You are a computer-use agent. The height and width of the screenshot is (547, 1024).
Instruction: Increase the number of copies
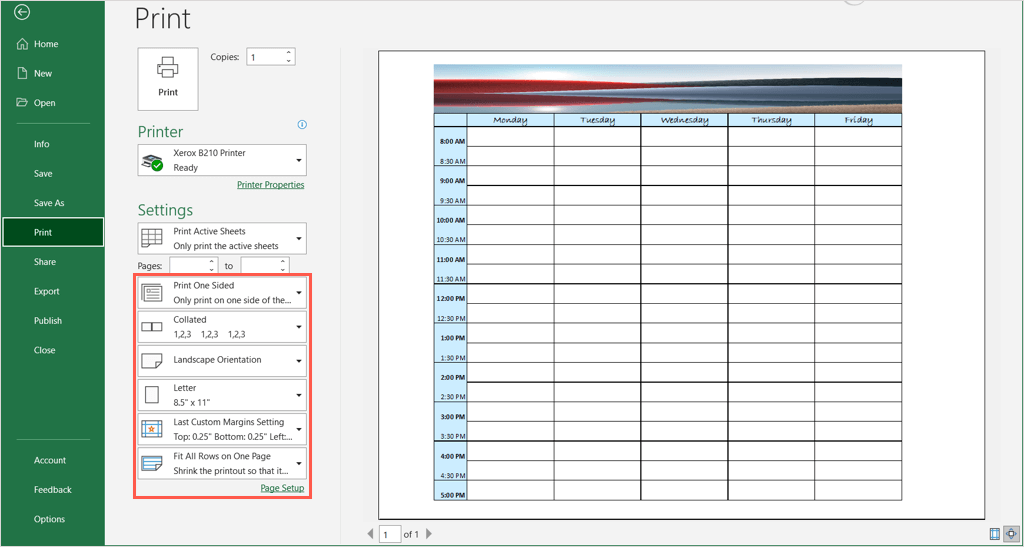pos(289,53)
